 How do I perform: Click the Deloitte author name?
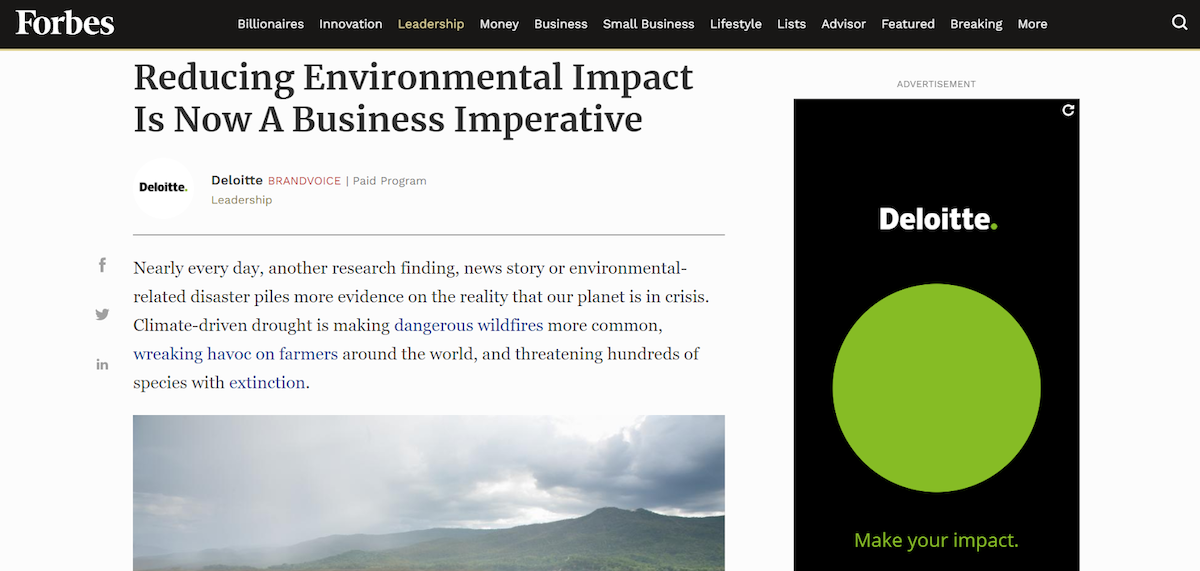(237, 180)
